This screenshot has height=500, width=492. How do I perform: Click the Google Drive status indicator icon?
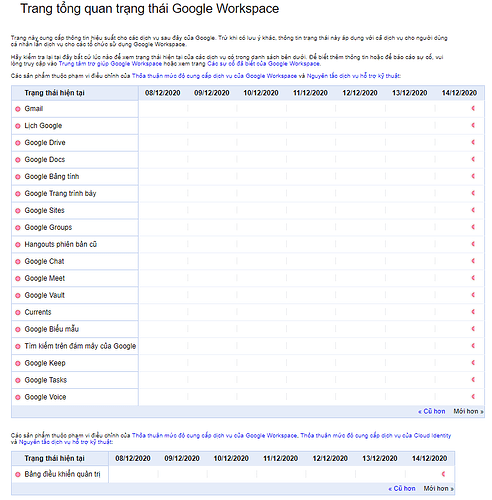[18, 143]
